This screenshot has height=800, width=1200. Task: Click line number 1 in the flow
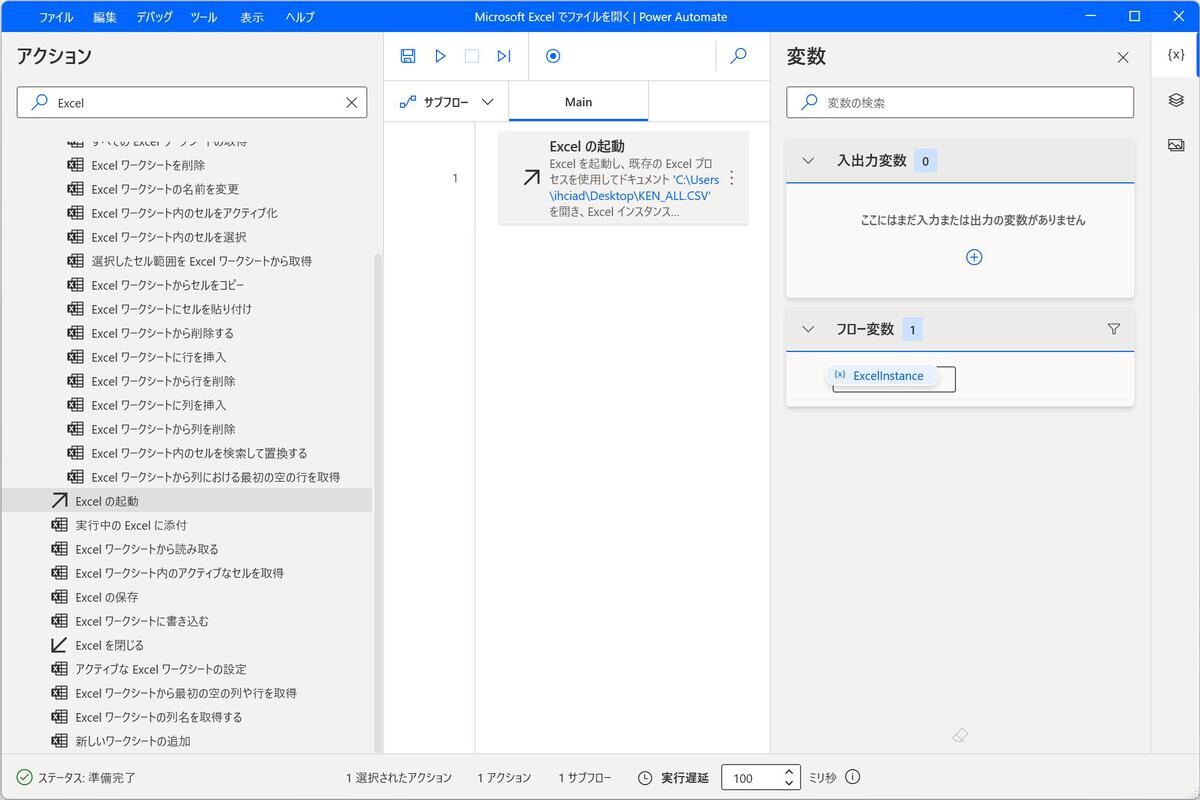[455, 178]
